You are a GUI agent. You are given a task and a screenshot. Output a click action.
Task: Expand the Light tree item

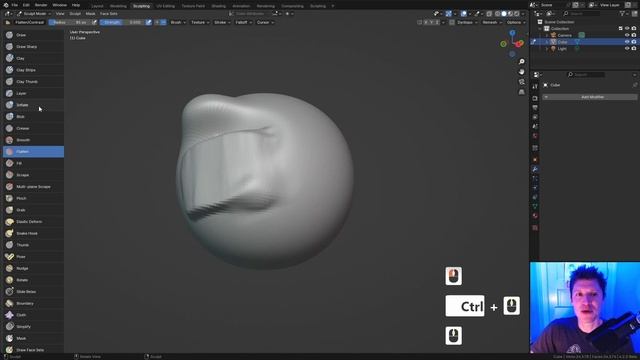[547, 49]
